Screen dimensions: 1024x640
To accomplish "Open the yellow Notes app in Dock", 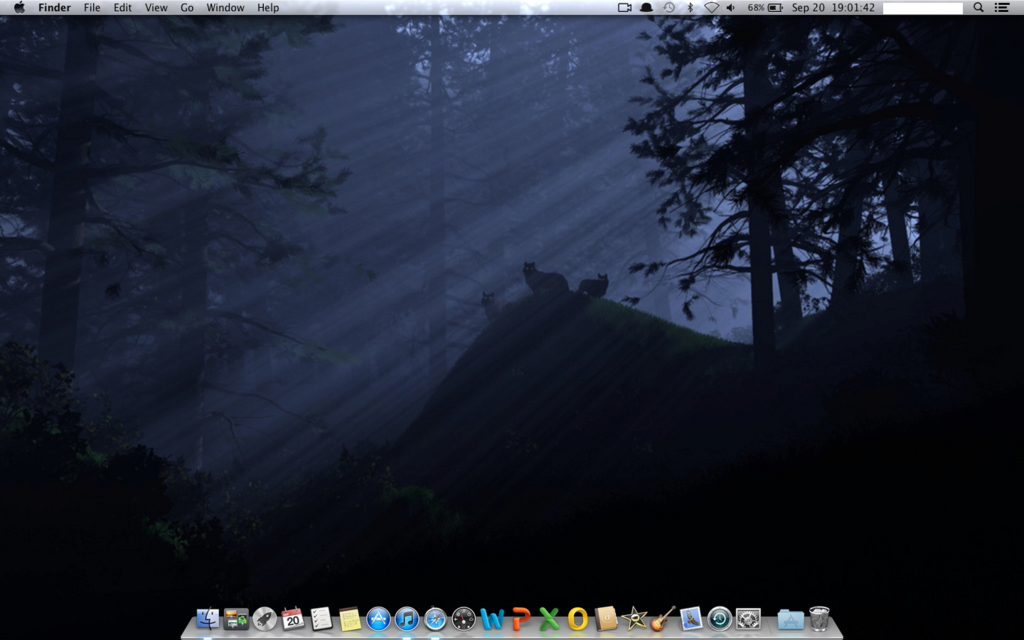I will tap(349, 618).
